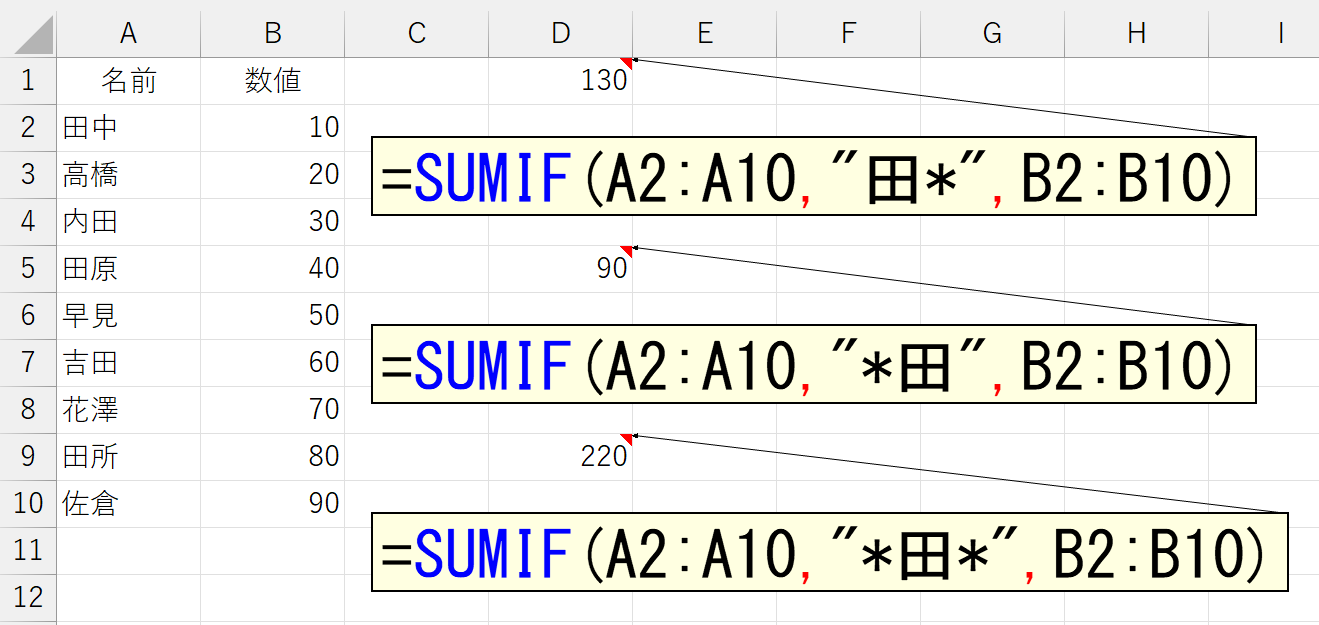
Task: Select column G header
Action: tap(992, 33)
